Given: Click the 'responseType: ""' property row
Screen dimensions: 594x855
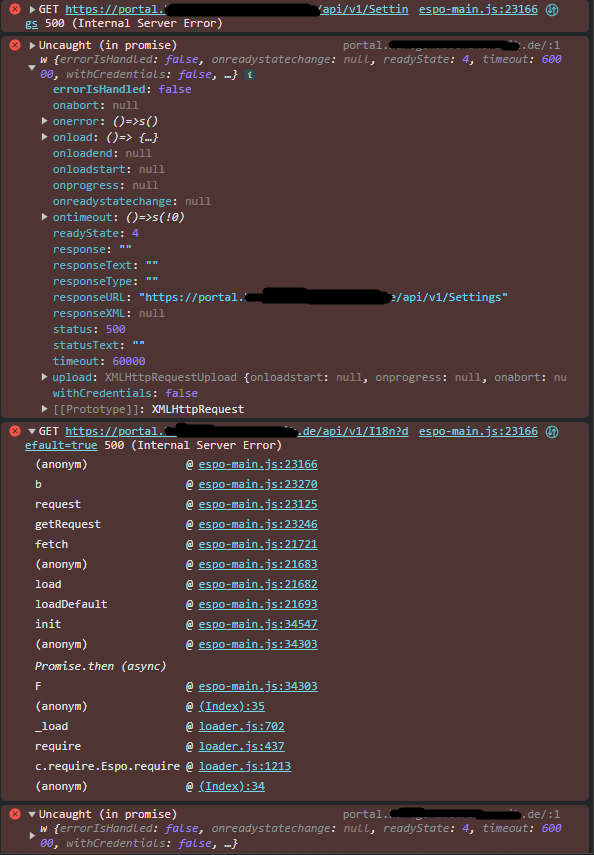Looking at the screenshot, I should tap(105, 281).
